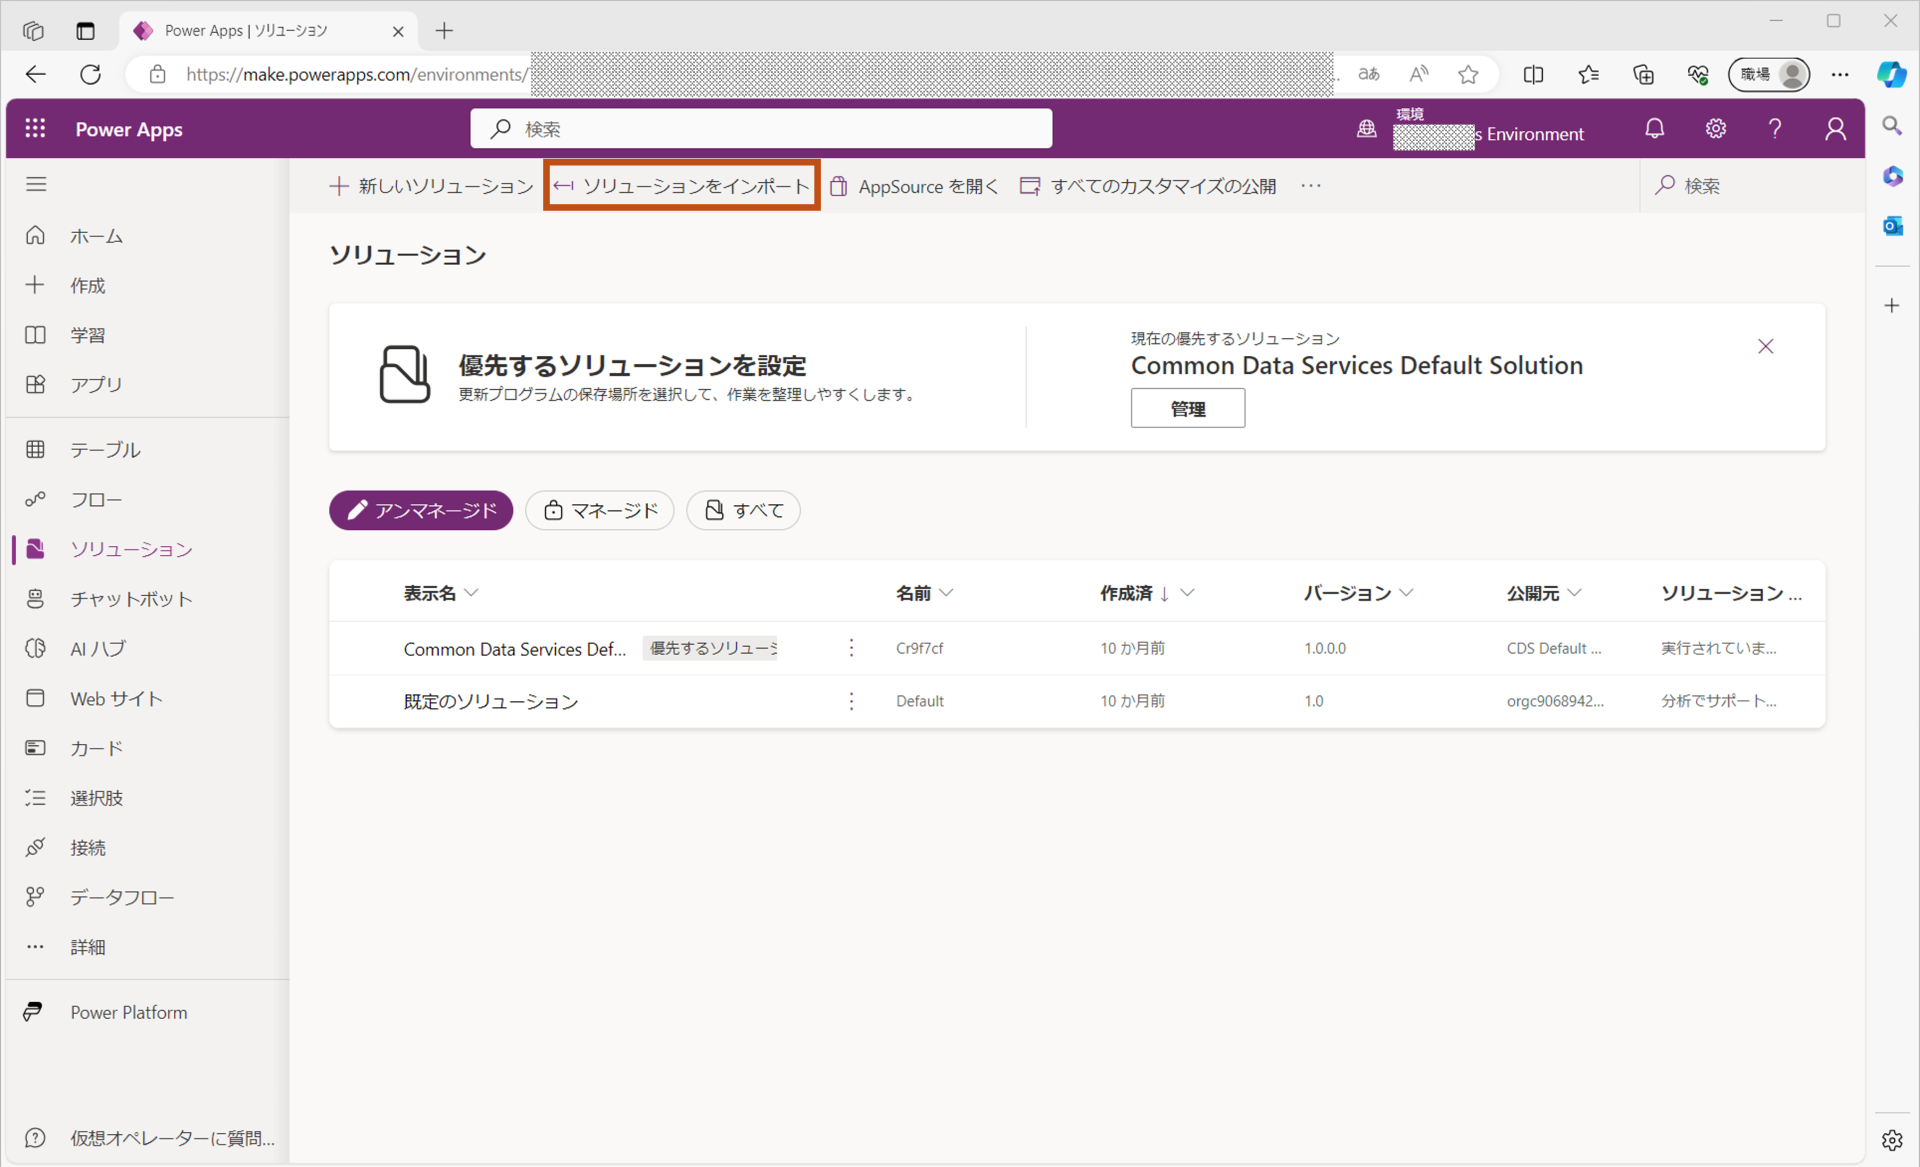Open テーブル in left navigation

[147, 450]
